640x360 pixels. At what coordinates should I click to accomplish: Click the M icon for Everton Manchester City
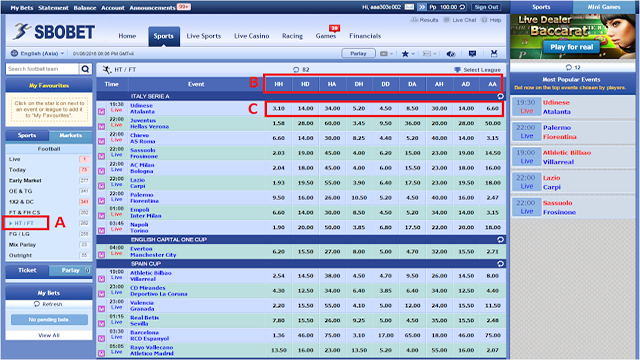(101, 255)
